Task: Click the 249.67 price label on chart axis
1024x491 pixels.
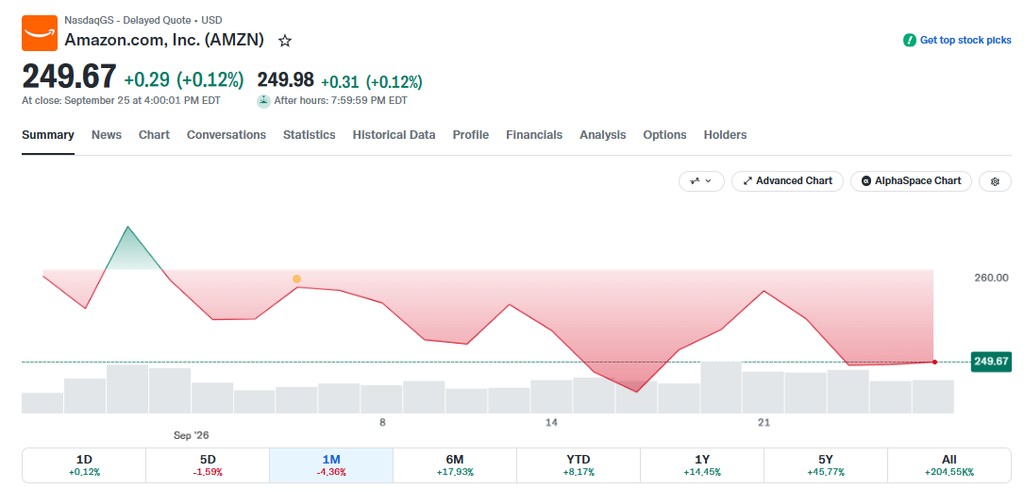Action: (x=991, y=362)
